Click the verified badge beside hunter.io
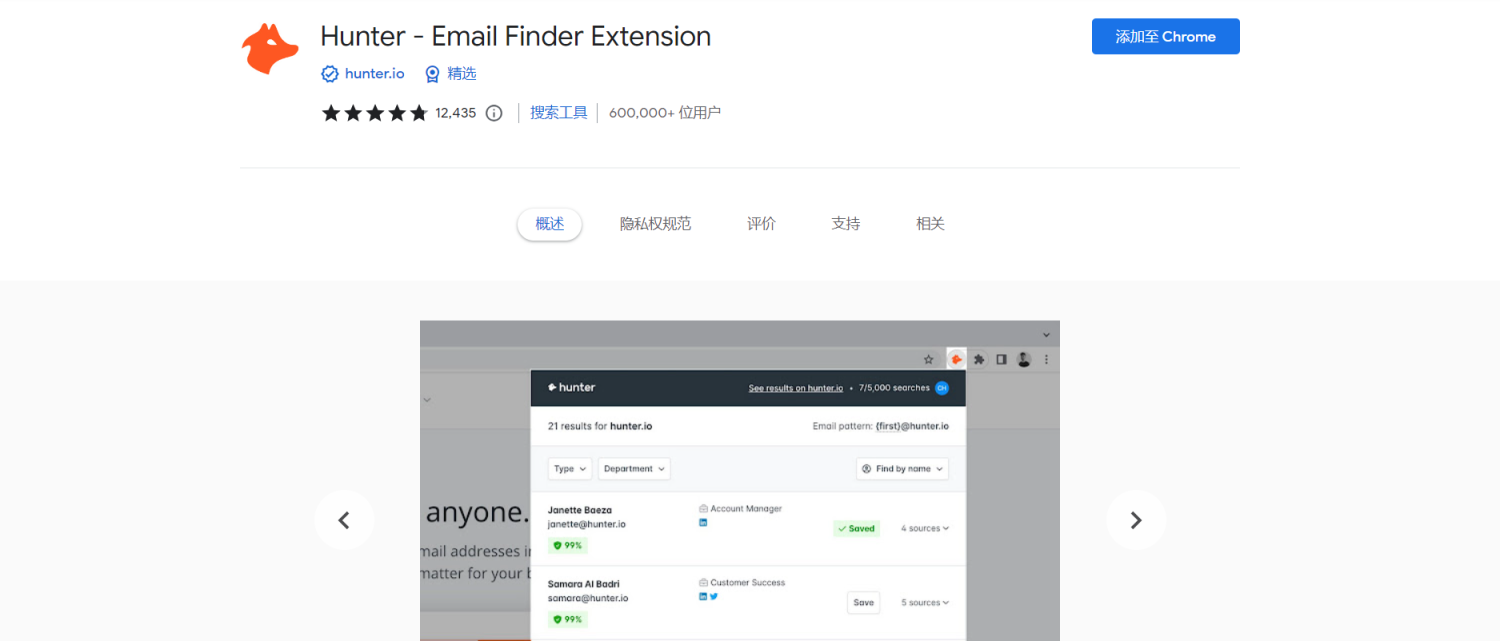 (x=330, y=73)
